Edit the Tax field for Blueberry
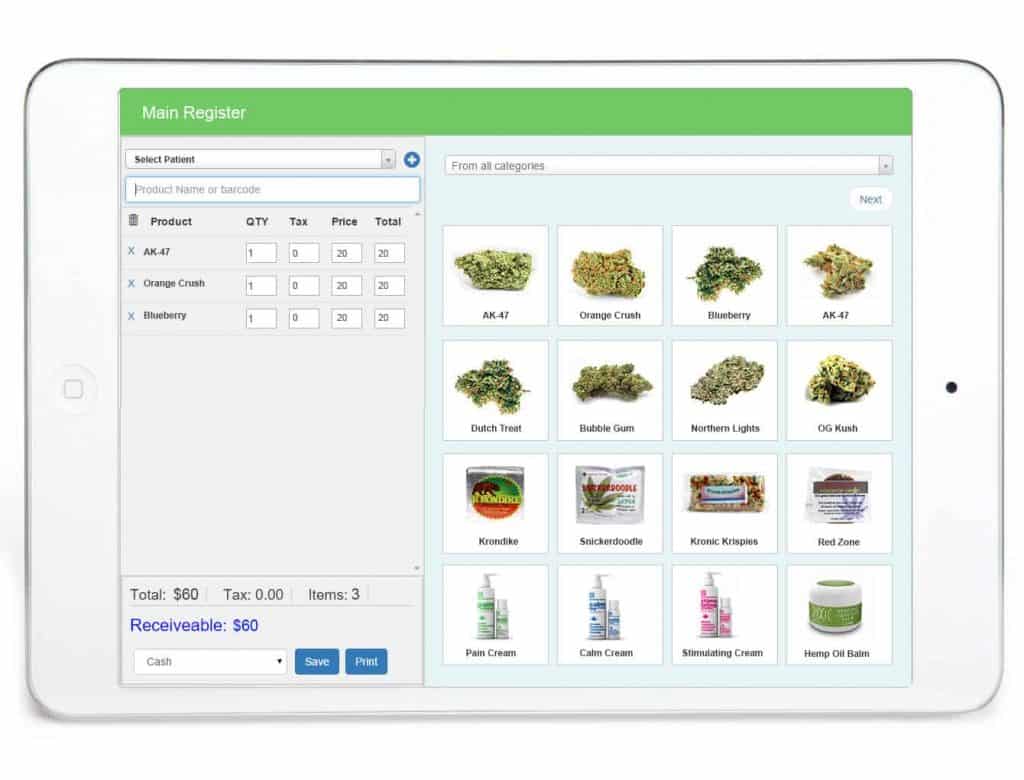 (303, 316)
